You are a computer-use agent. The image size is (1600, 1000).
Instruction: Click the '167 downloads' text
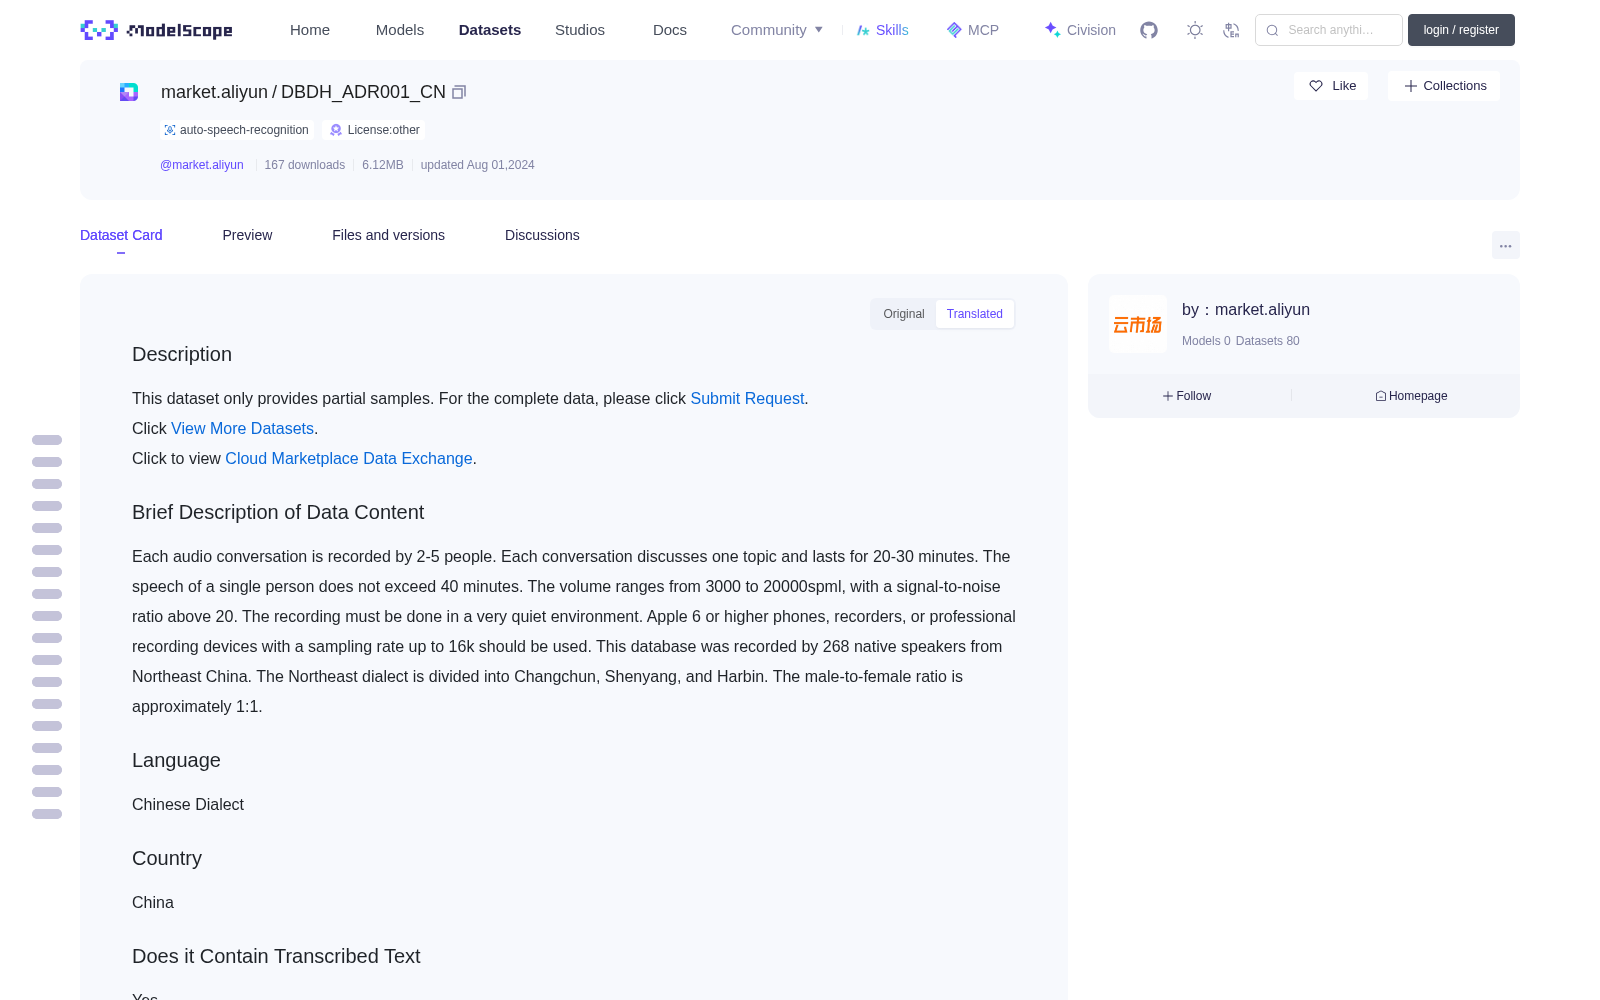point(305,165)
